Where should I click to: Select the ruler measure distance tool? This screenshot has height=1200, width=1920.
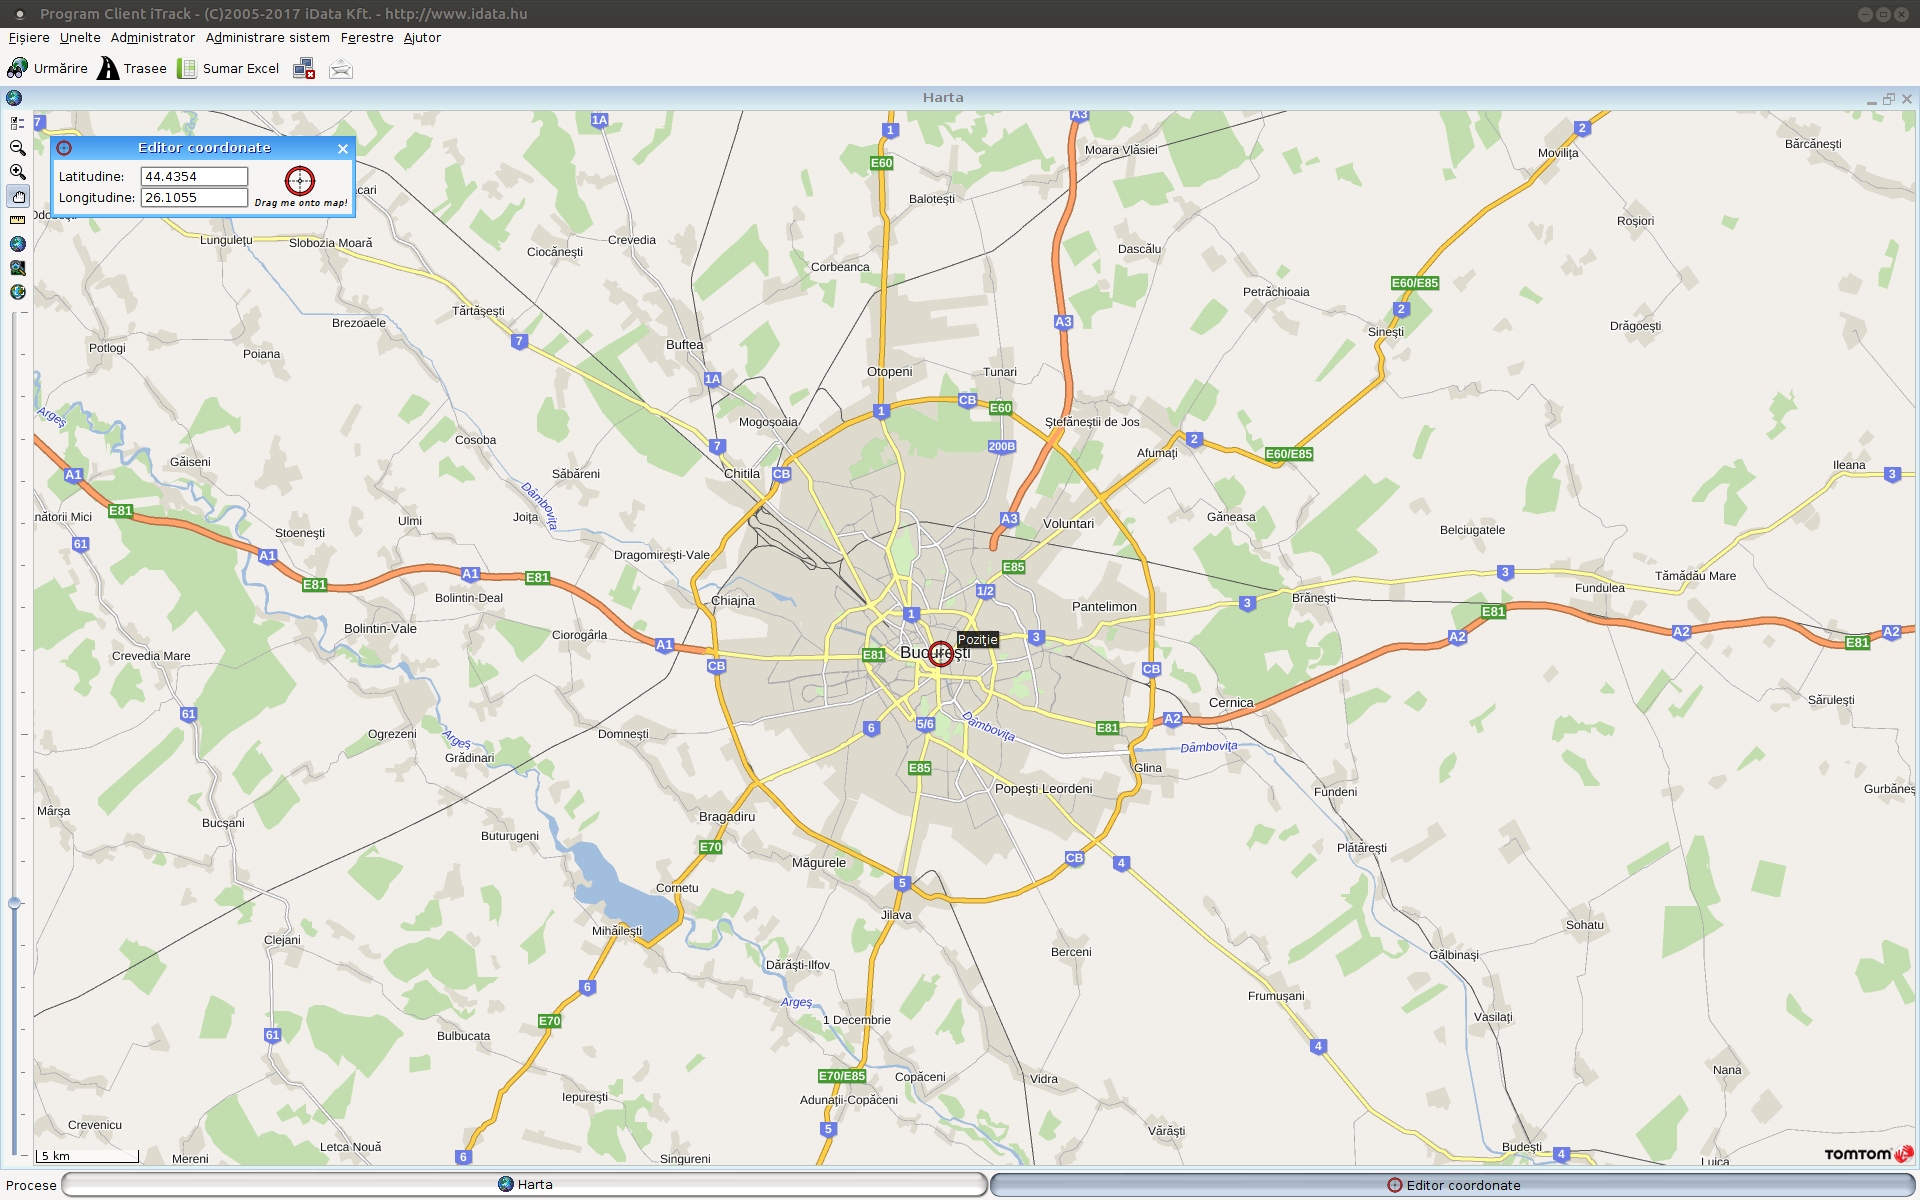pos(17,220)
